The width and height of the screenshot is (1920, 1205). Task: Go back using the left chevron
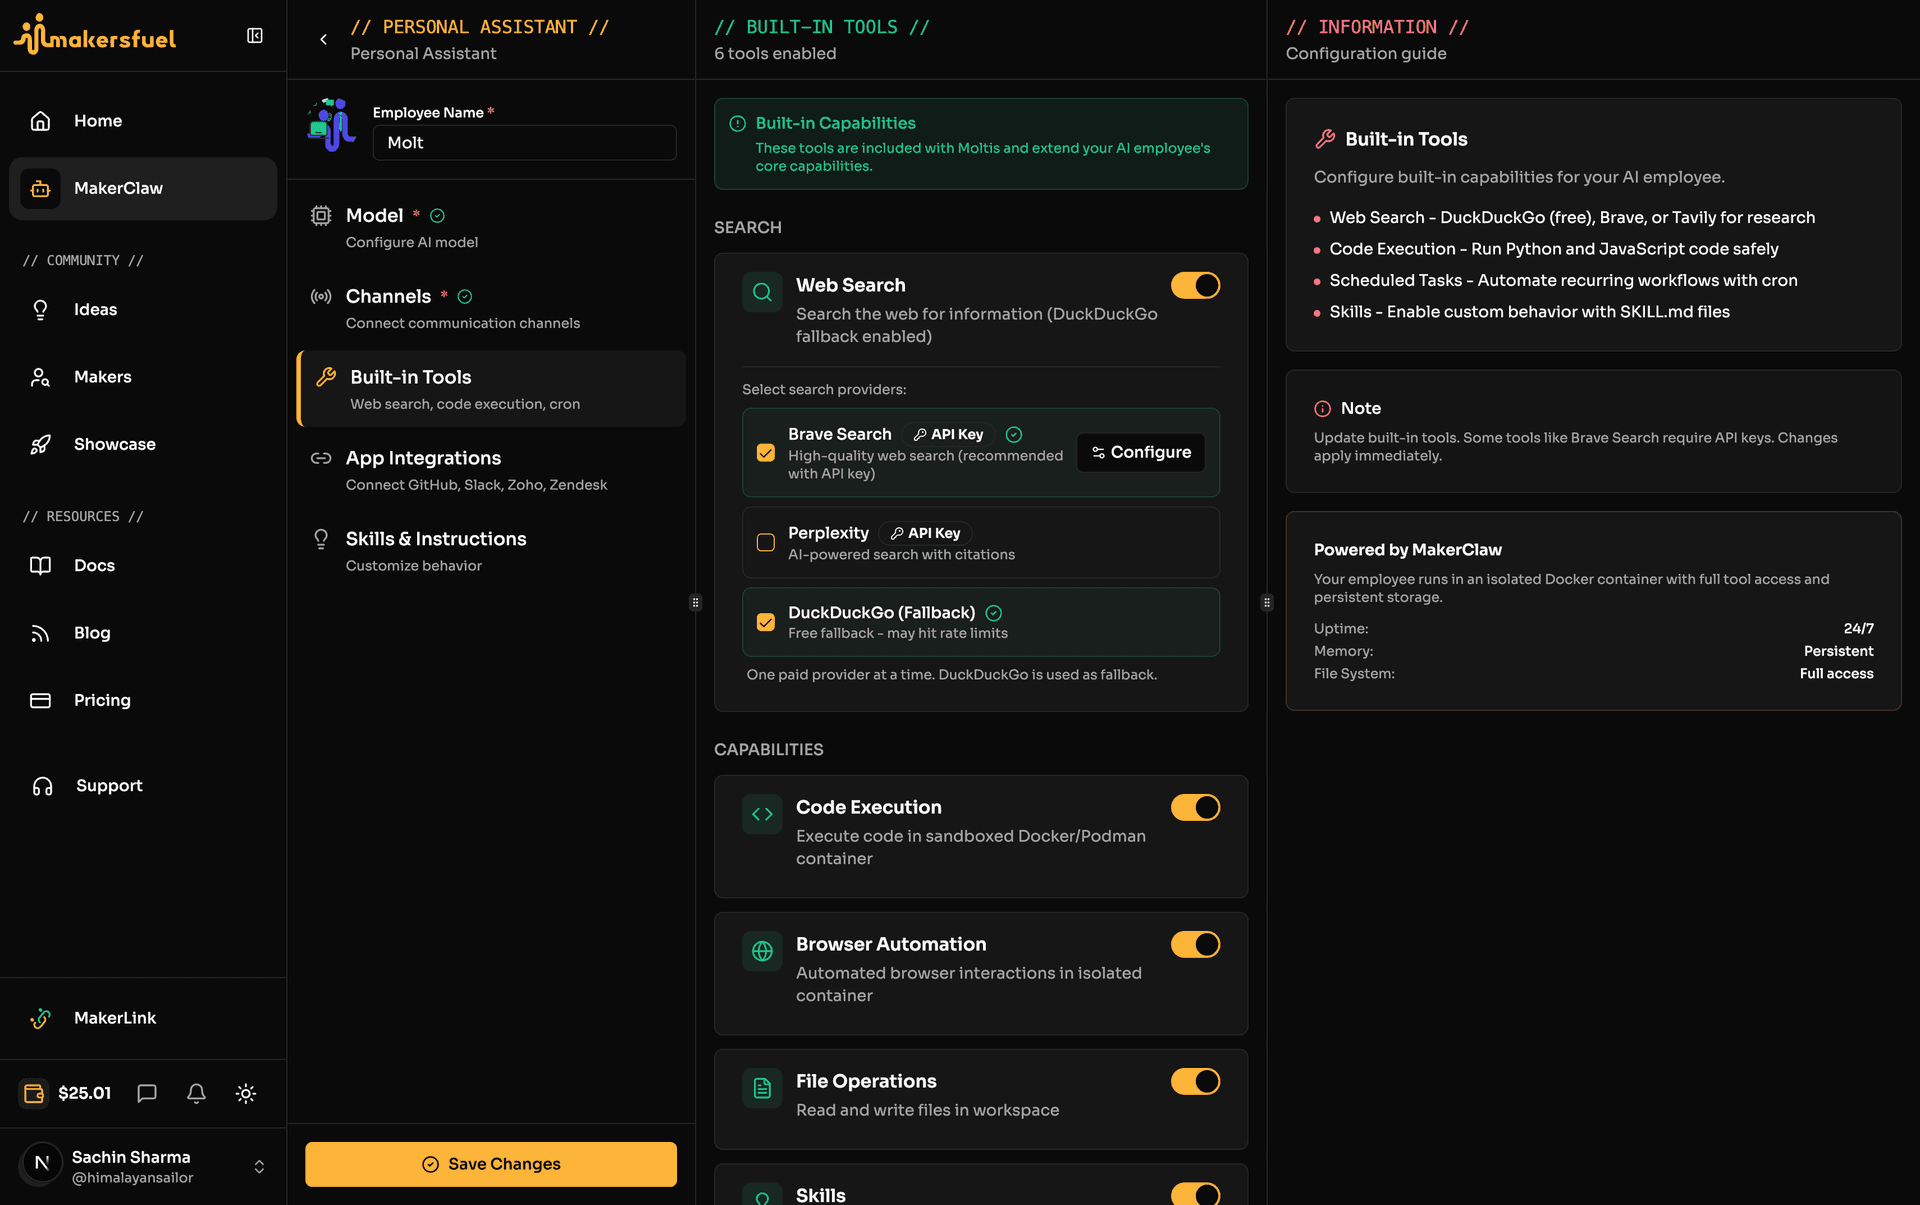[x=323, y=40]
